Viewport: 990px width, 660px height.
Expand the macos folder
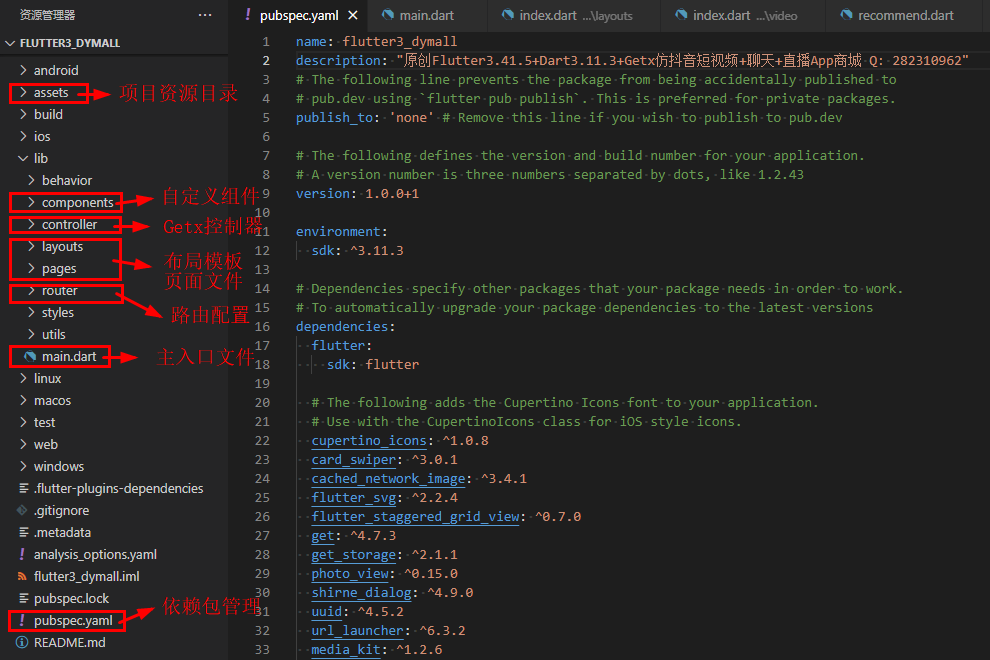(23, 400)
